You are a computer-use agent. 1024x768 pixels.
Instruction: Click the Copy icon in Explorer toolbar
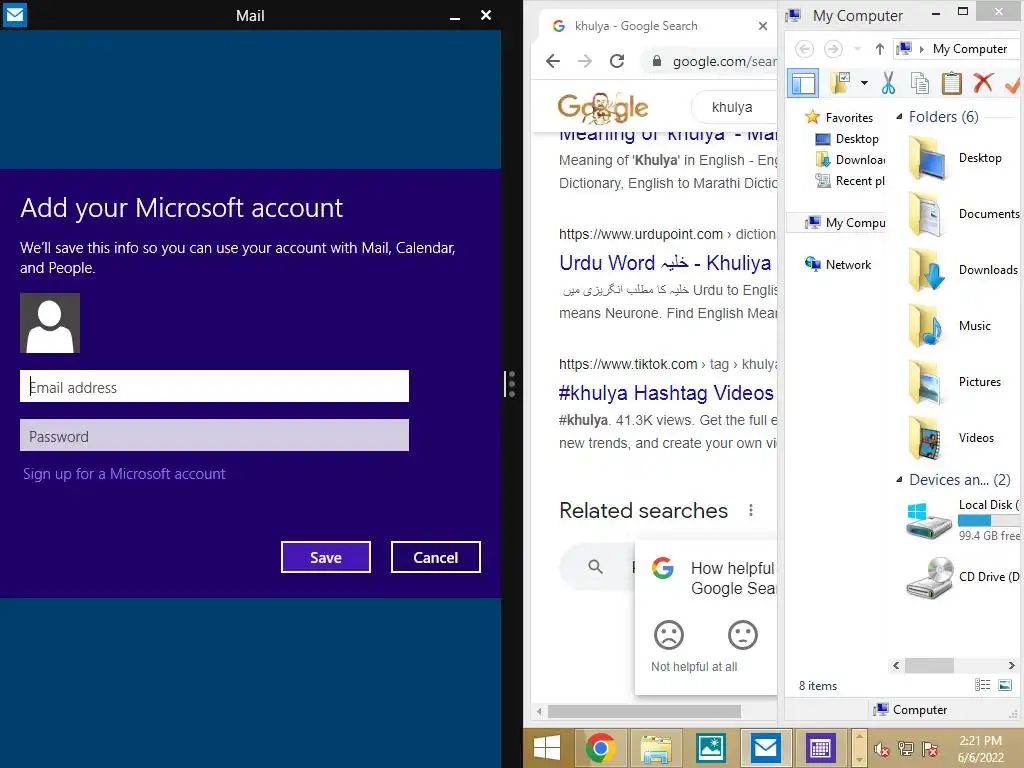coord(920,83)
